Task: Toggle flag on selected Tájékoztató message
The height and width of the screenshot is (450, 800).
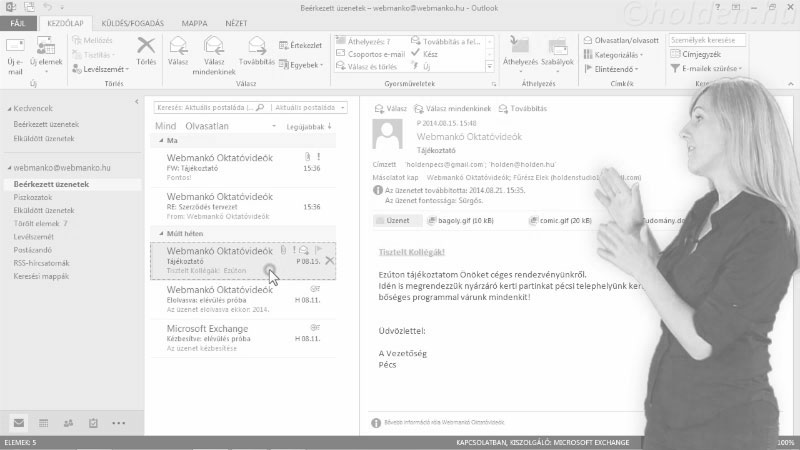Action: [319, 249]
